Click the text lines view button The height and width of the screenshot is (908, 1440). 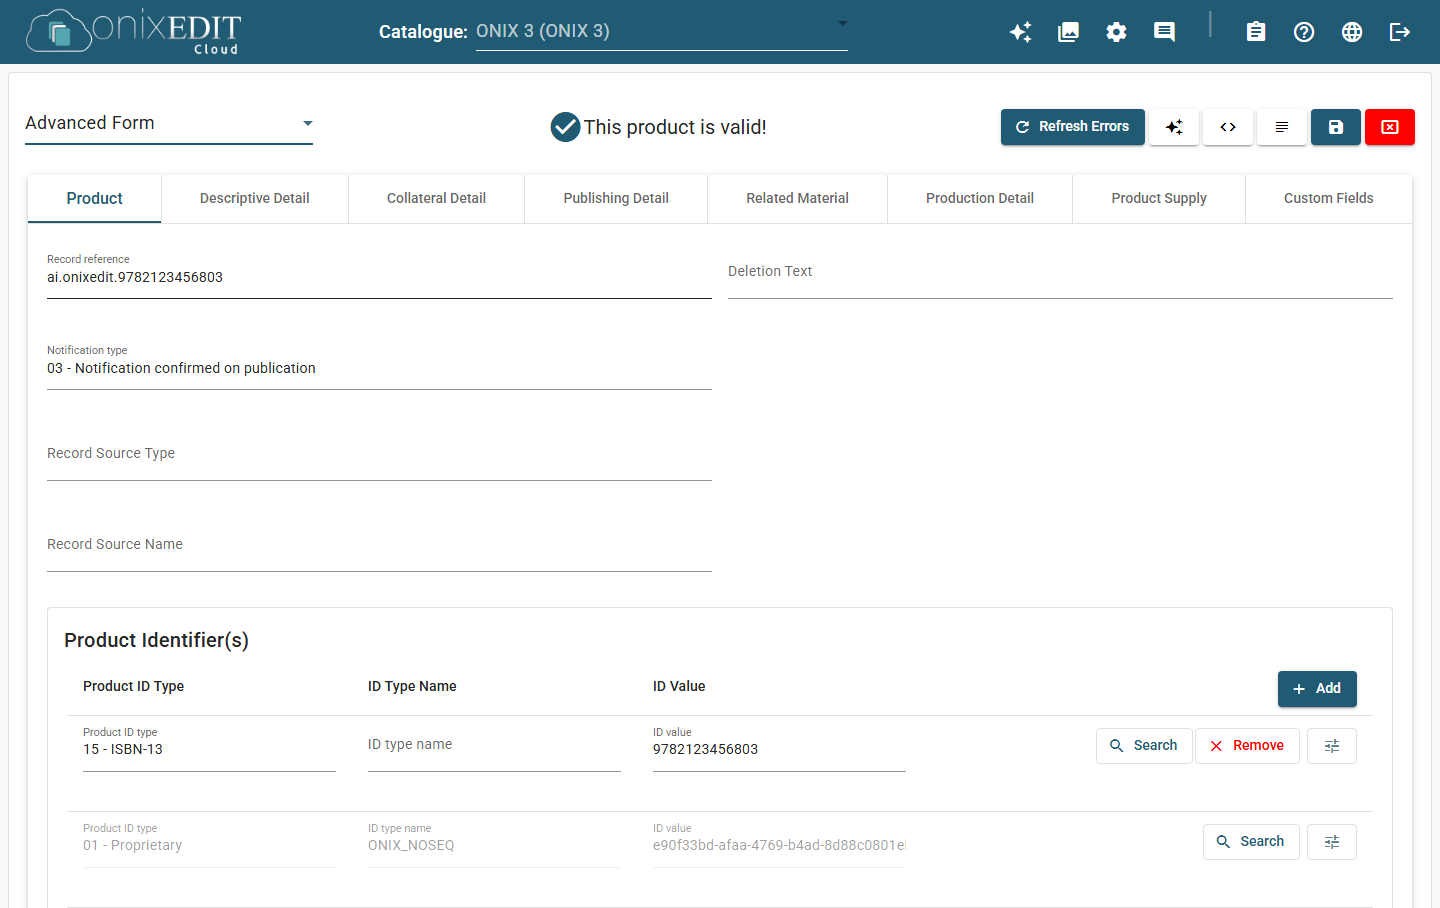1282,127
